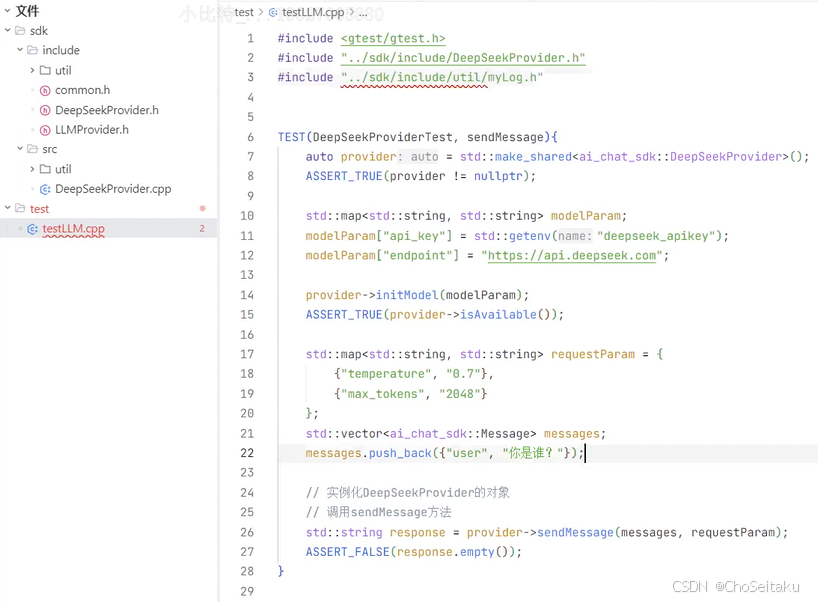Click the myLog.h include path with error underline

pos(442,77)
